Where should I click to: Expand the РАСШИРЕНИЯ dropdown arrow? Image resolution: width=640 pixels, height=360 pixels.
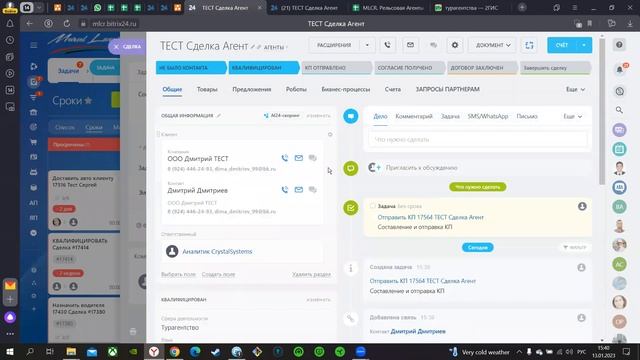click(367, 45)
